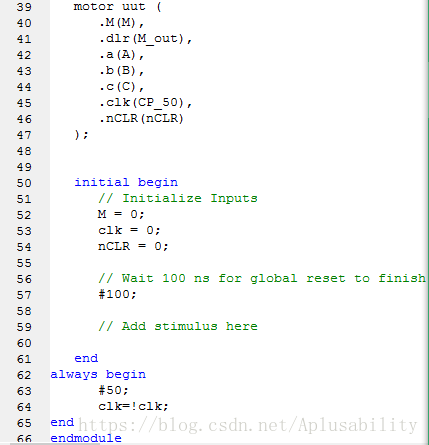Click the '// Initialize Inputs' comment
Image resolution: width=429 pixels, height=445 pixels.
(178, 199)
